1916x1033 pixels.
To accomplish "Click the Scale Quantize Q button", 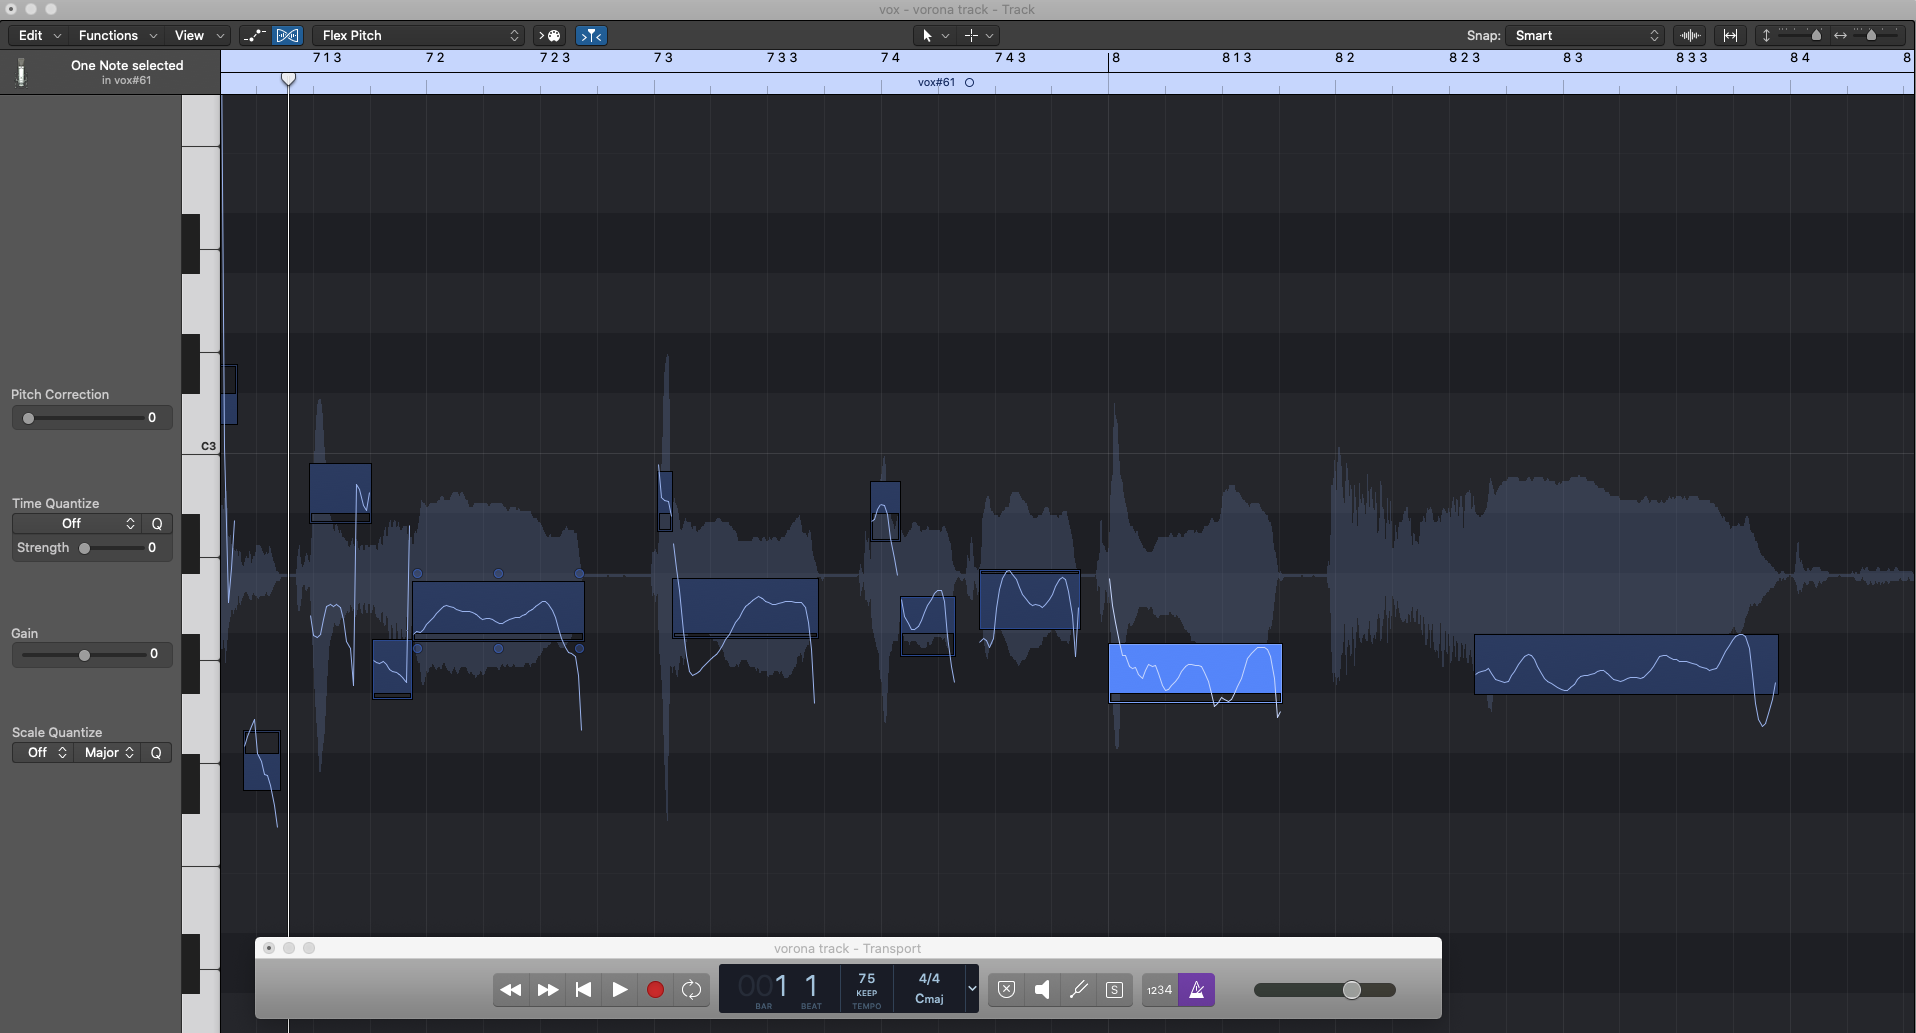I will (157, 753).
